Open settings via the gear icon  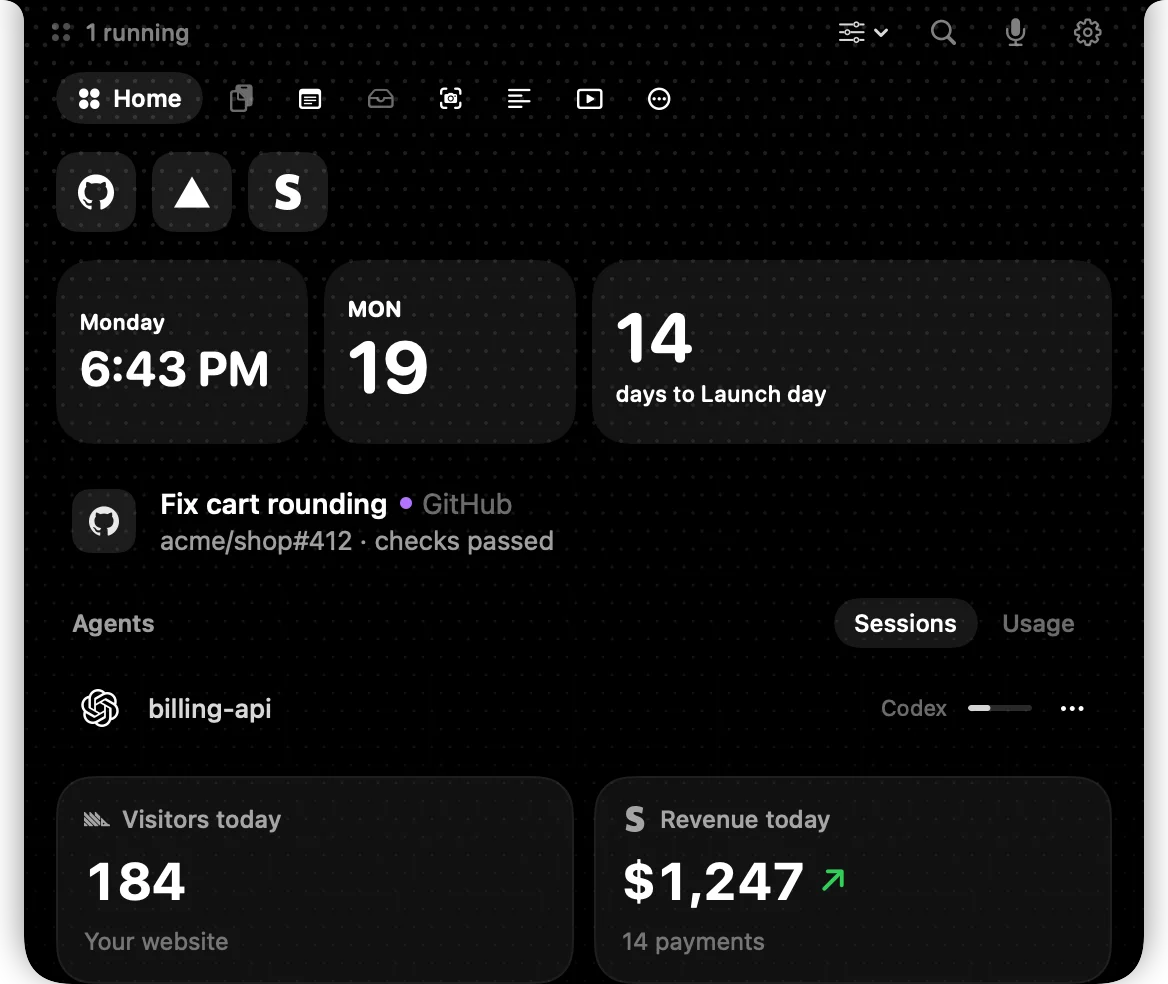click(x=1088, y=32)
